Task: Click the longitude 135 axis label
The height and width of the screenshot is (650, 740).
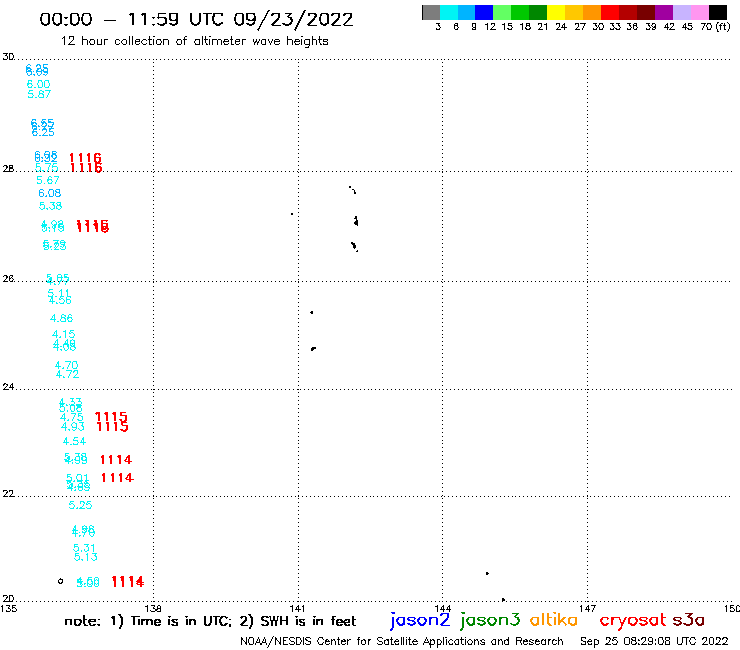Action: pos(8,608)
